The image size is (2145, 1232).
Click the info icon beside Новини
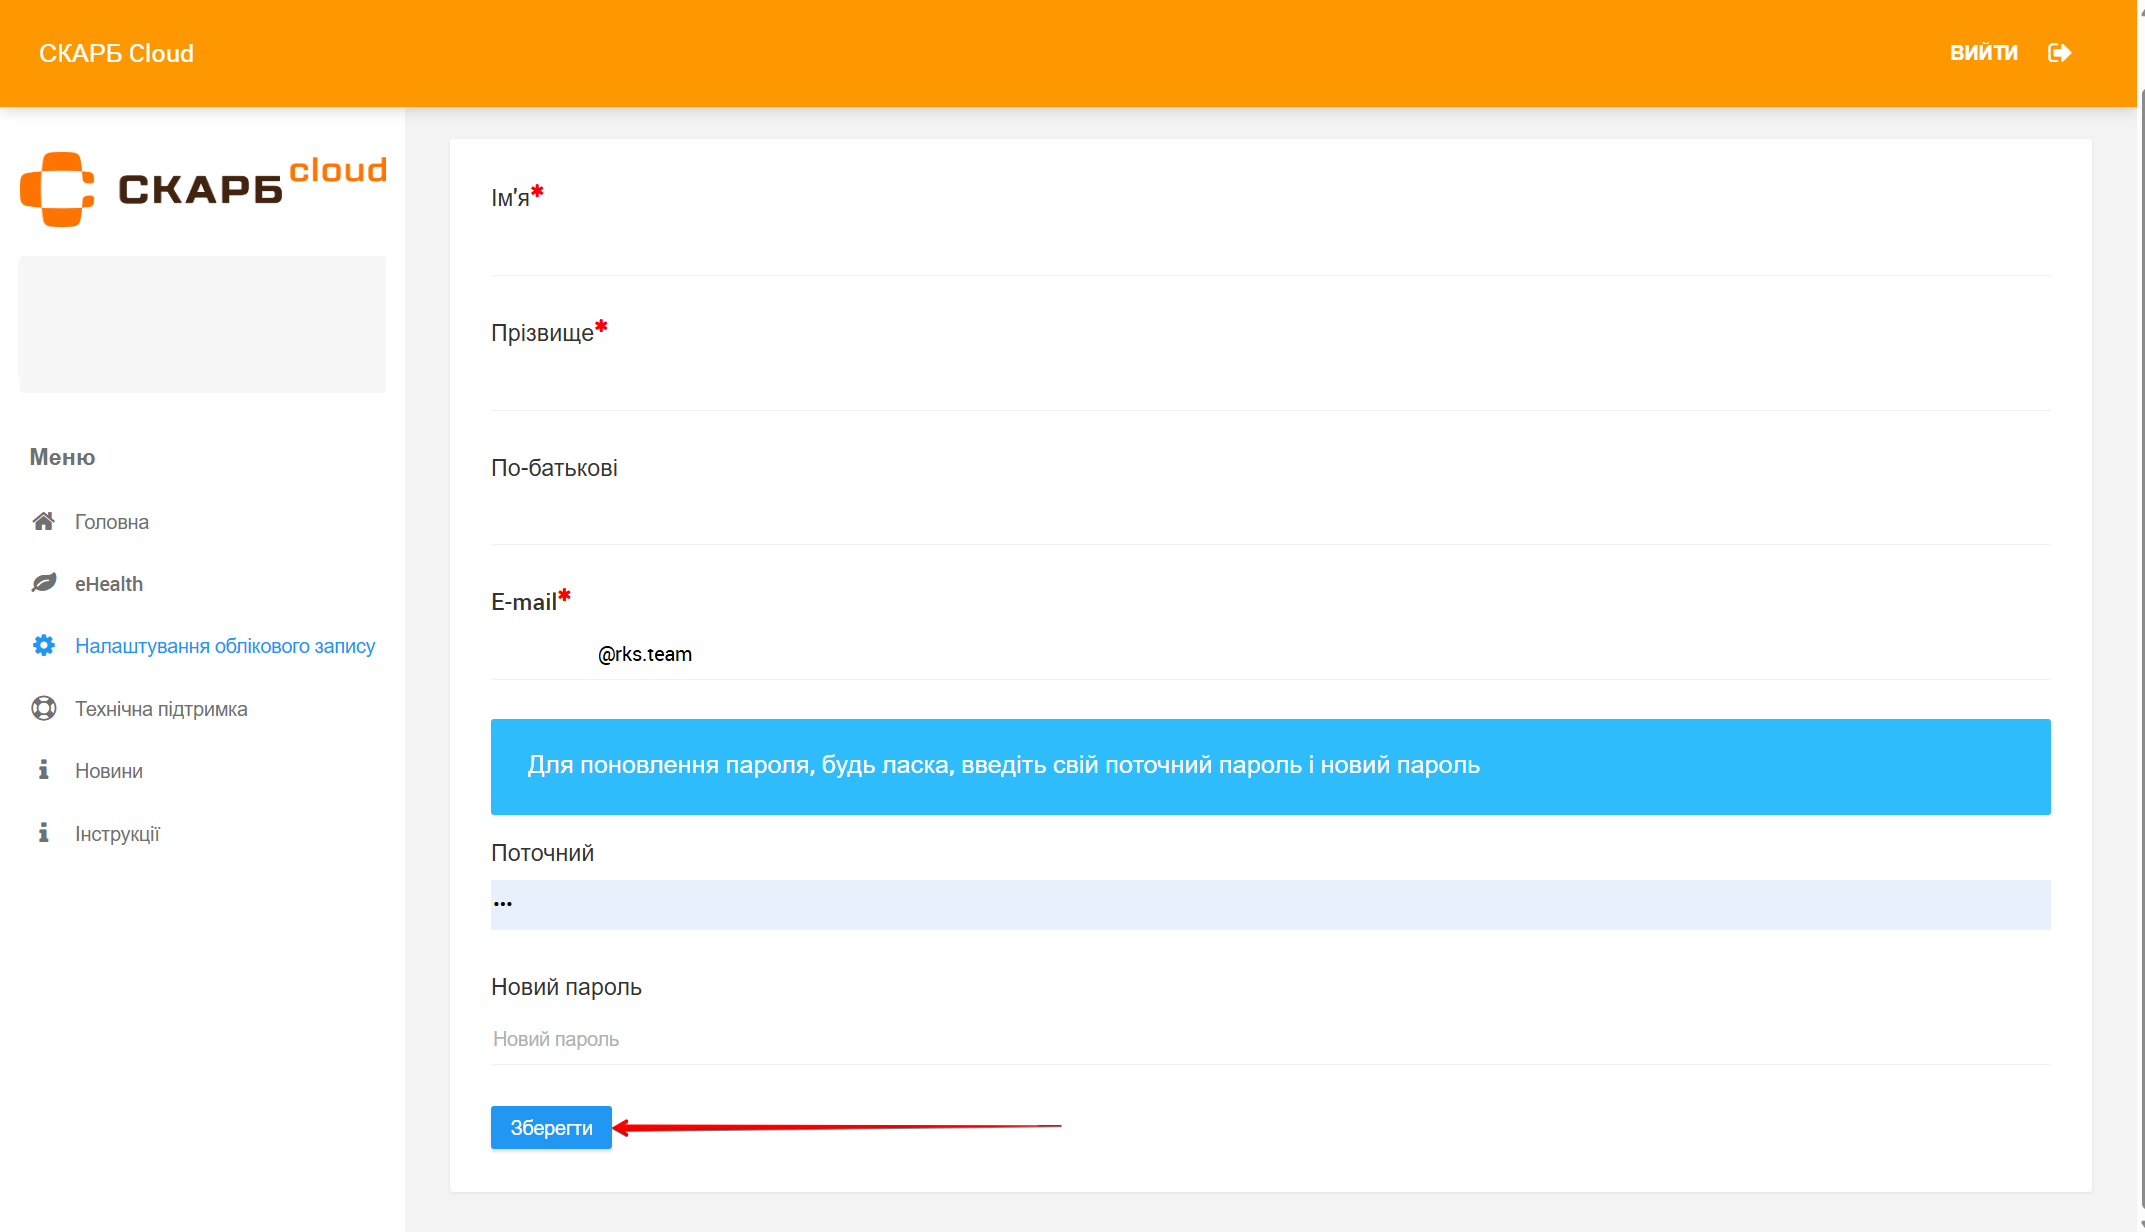click(x=43, y=770)
